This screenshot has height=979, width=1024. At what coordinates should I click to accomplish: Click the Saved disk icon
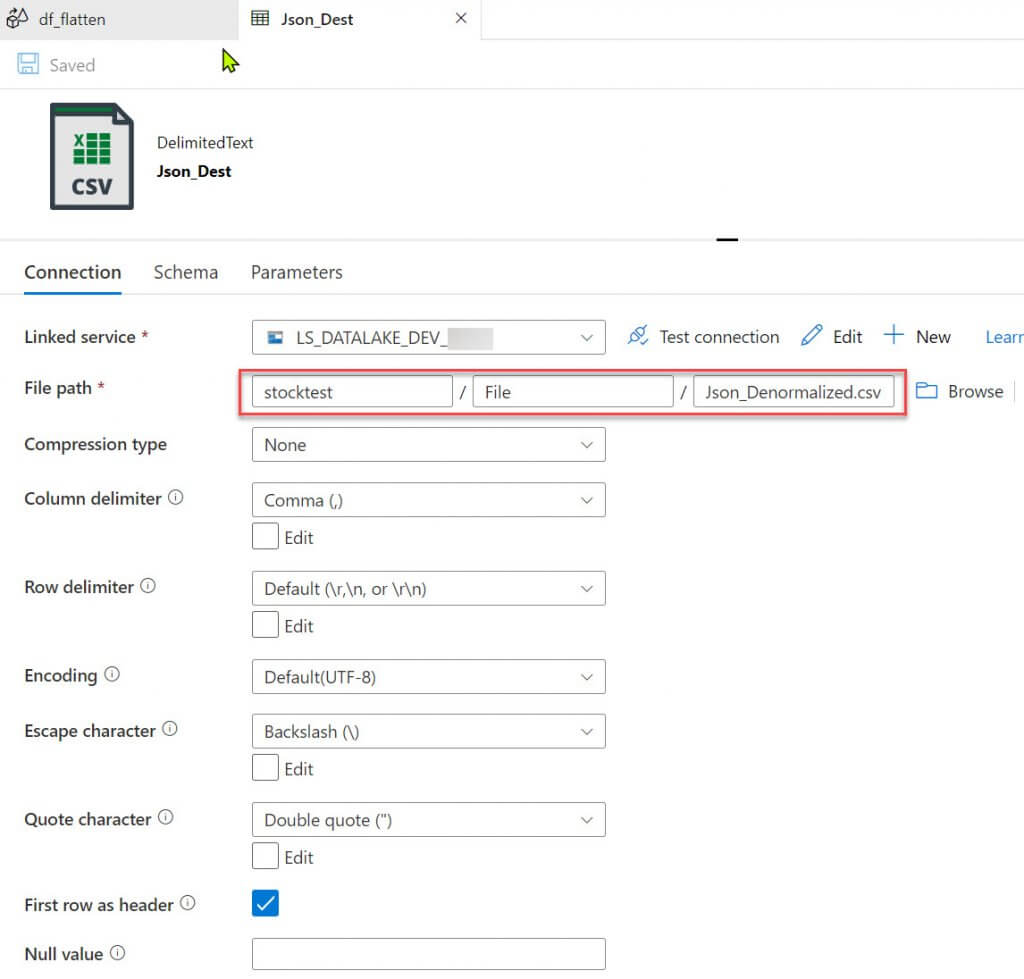[28, 64]
